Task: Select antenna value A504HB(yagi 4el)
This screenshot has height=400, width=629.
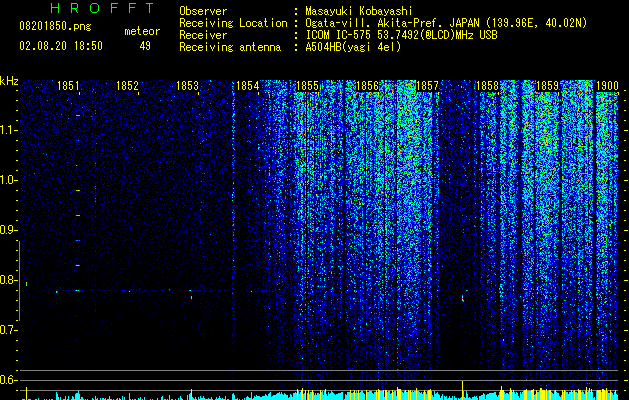Action: tap(353, 47)
